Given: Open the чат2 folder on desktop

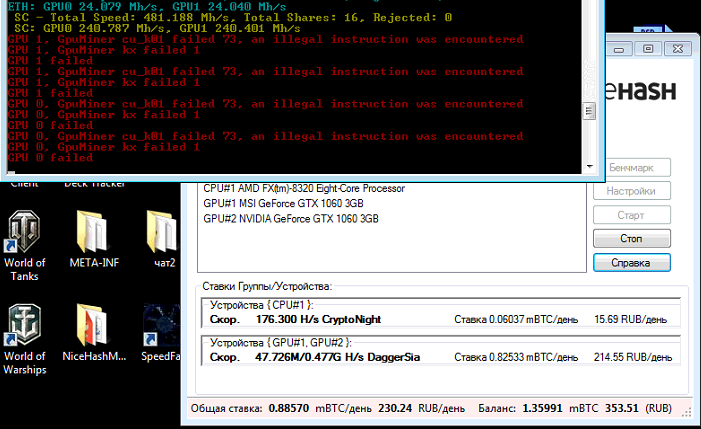Looking at the screenshot, I should [x=164, y=239].
